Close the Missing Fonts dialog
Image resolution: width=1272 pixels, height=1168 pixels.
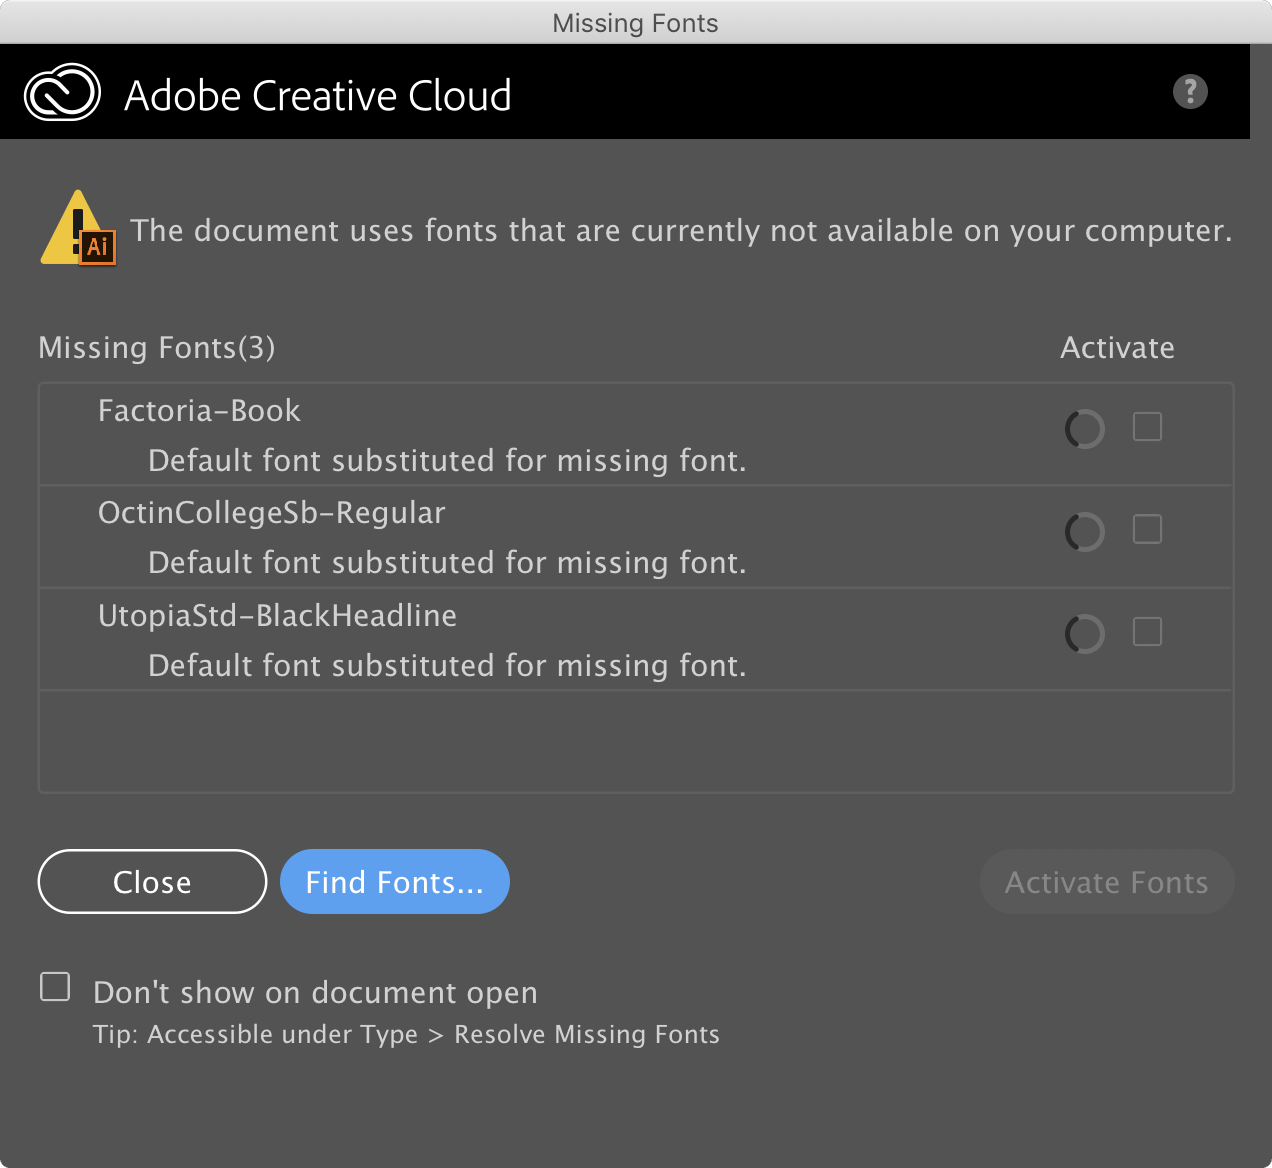point(151,881)
